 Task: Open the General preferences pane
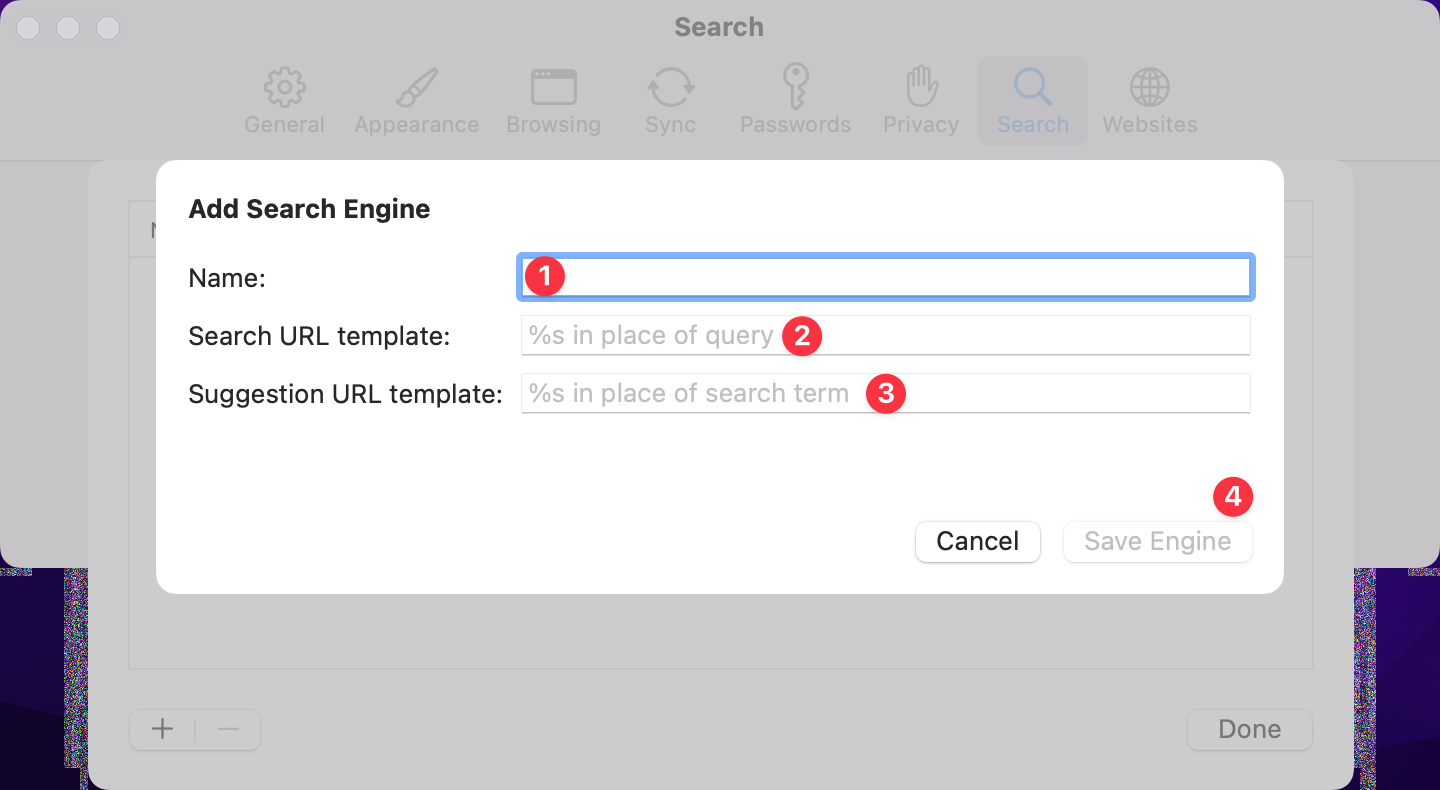coord(284,100)
